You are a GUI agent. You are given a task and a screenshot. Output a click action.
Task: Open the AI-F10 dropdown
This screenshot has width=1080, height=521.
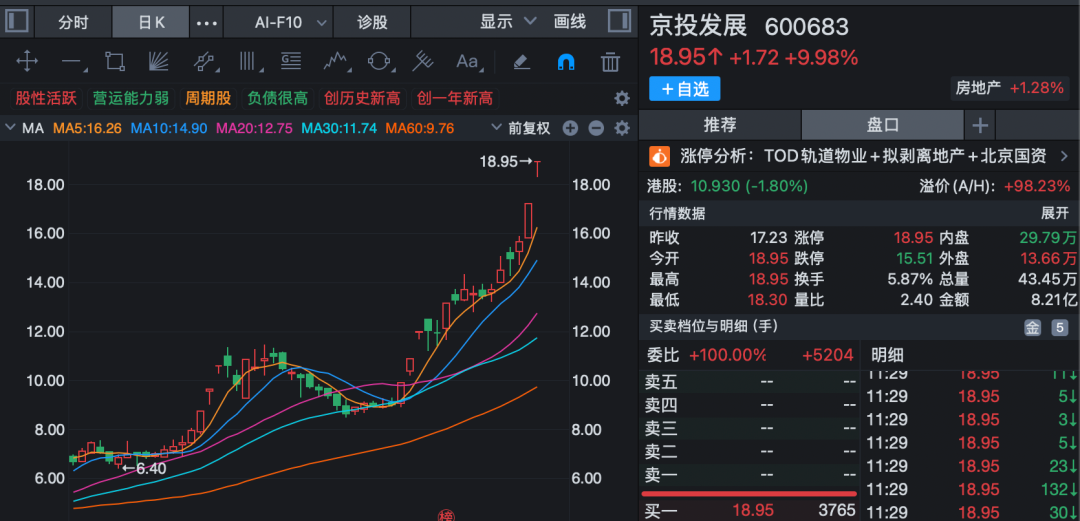coord(289,22)
